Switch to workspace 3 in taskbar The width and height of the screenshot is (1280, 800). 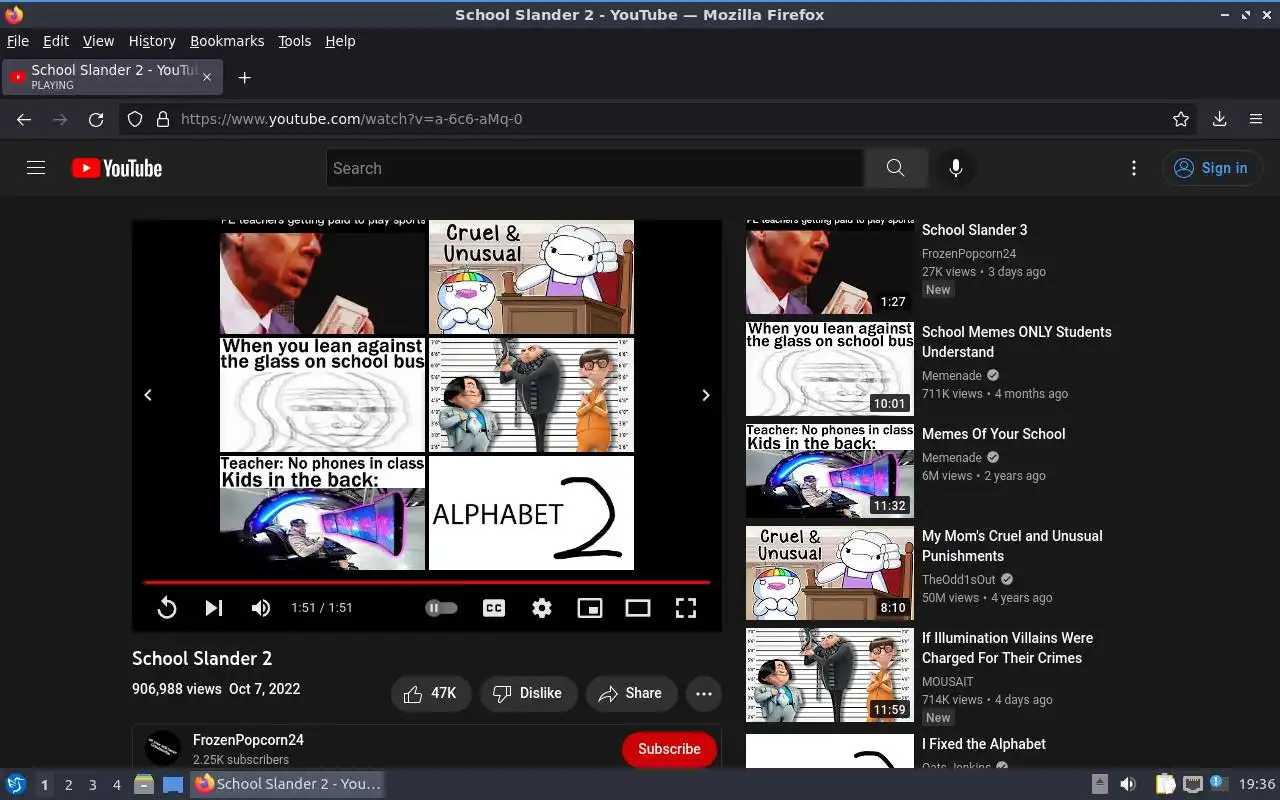pos(92,785)
